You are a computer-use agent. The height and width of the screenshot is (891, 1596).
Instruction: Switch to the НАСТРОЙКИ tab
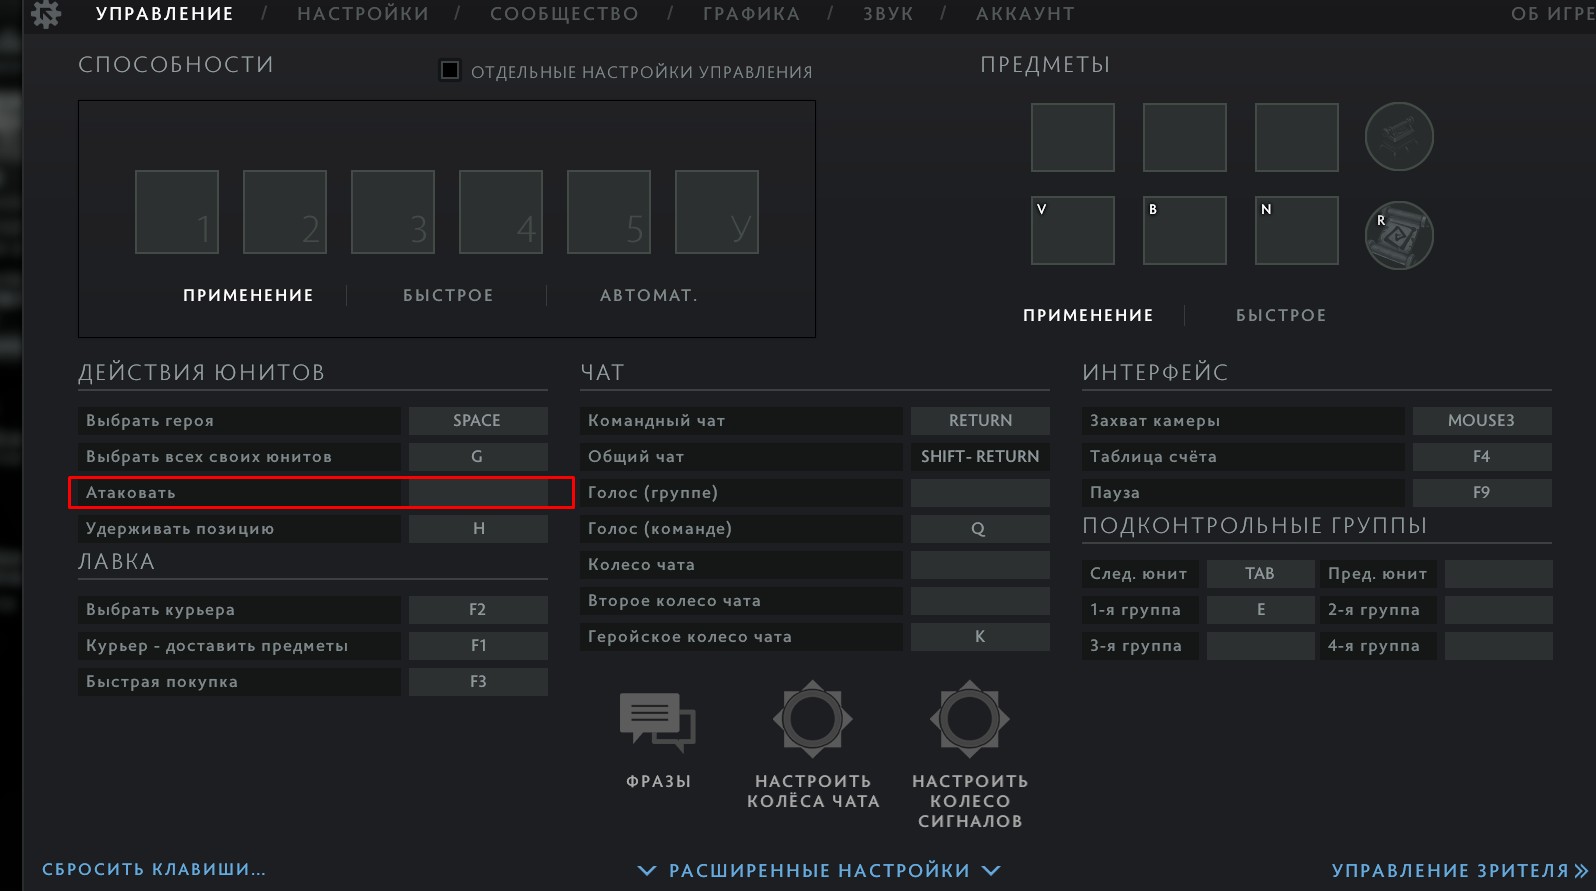click(x=363, y=14)
